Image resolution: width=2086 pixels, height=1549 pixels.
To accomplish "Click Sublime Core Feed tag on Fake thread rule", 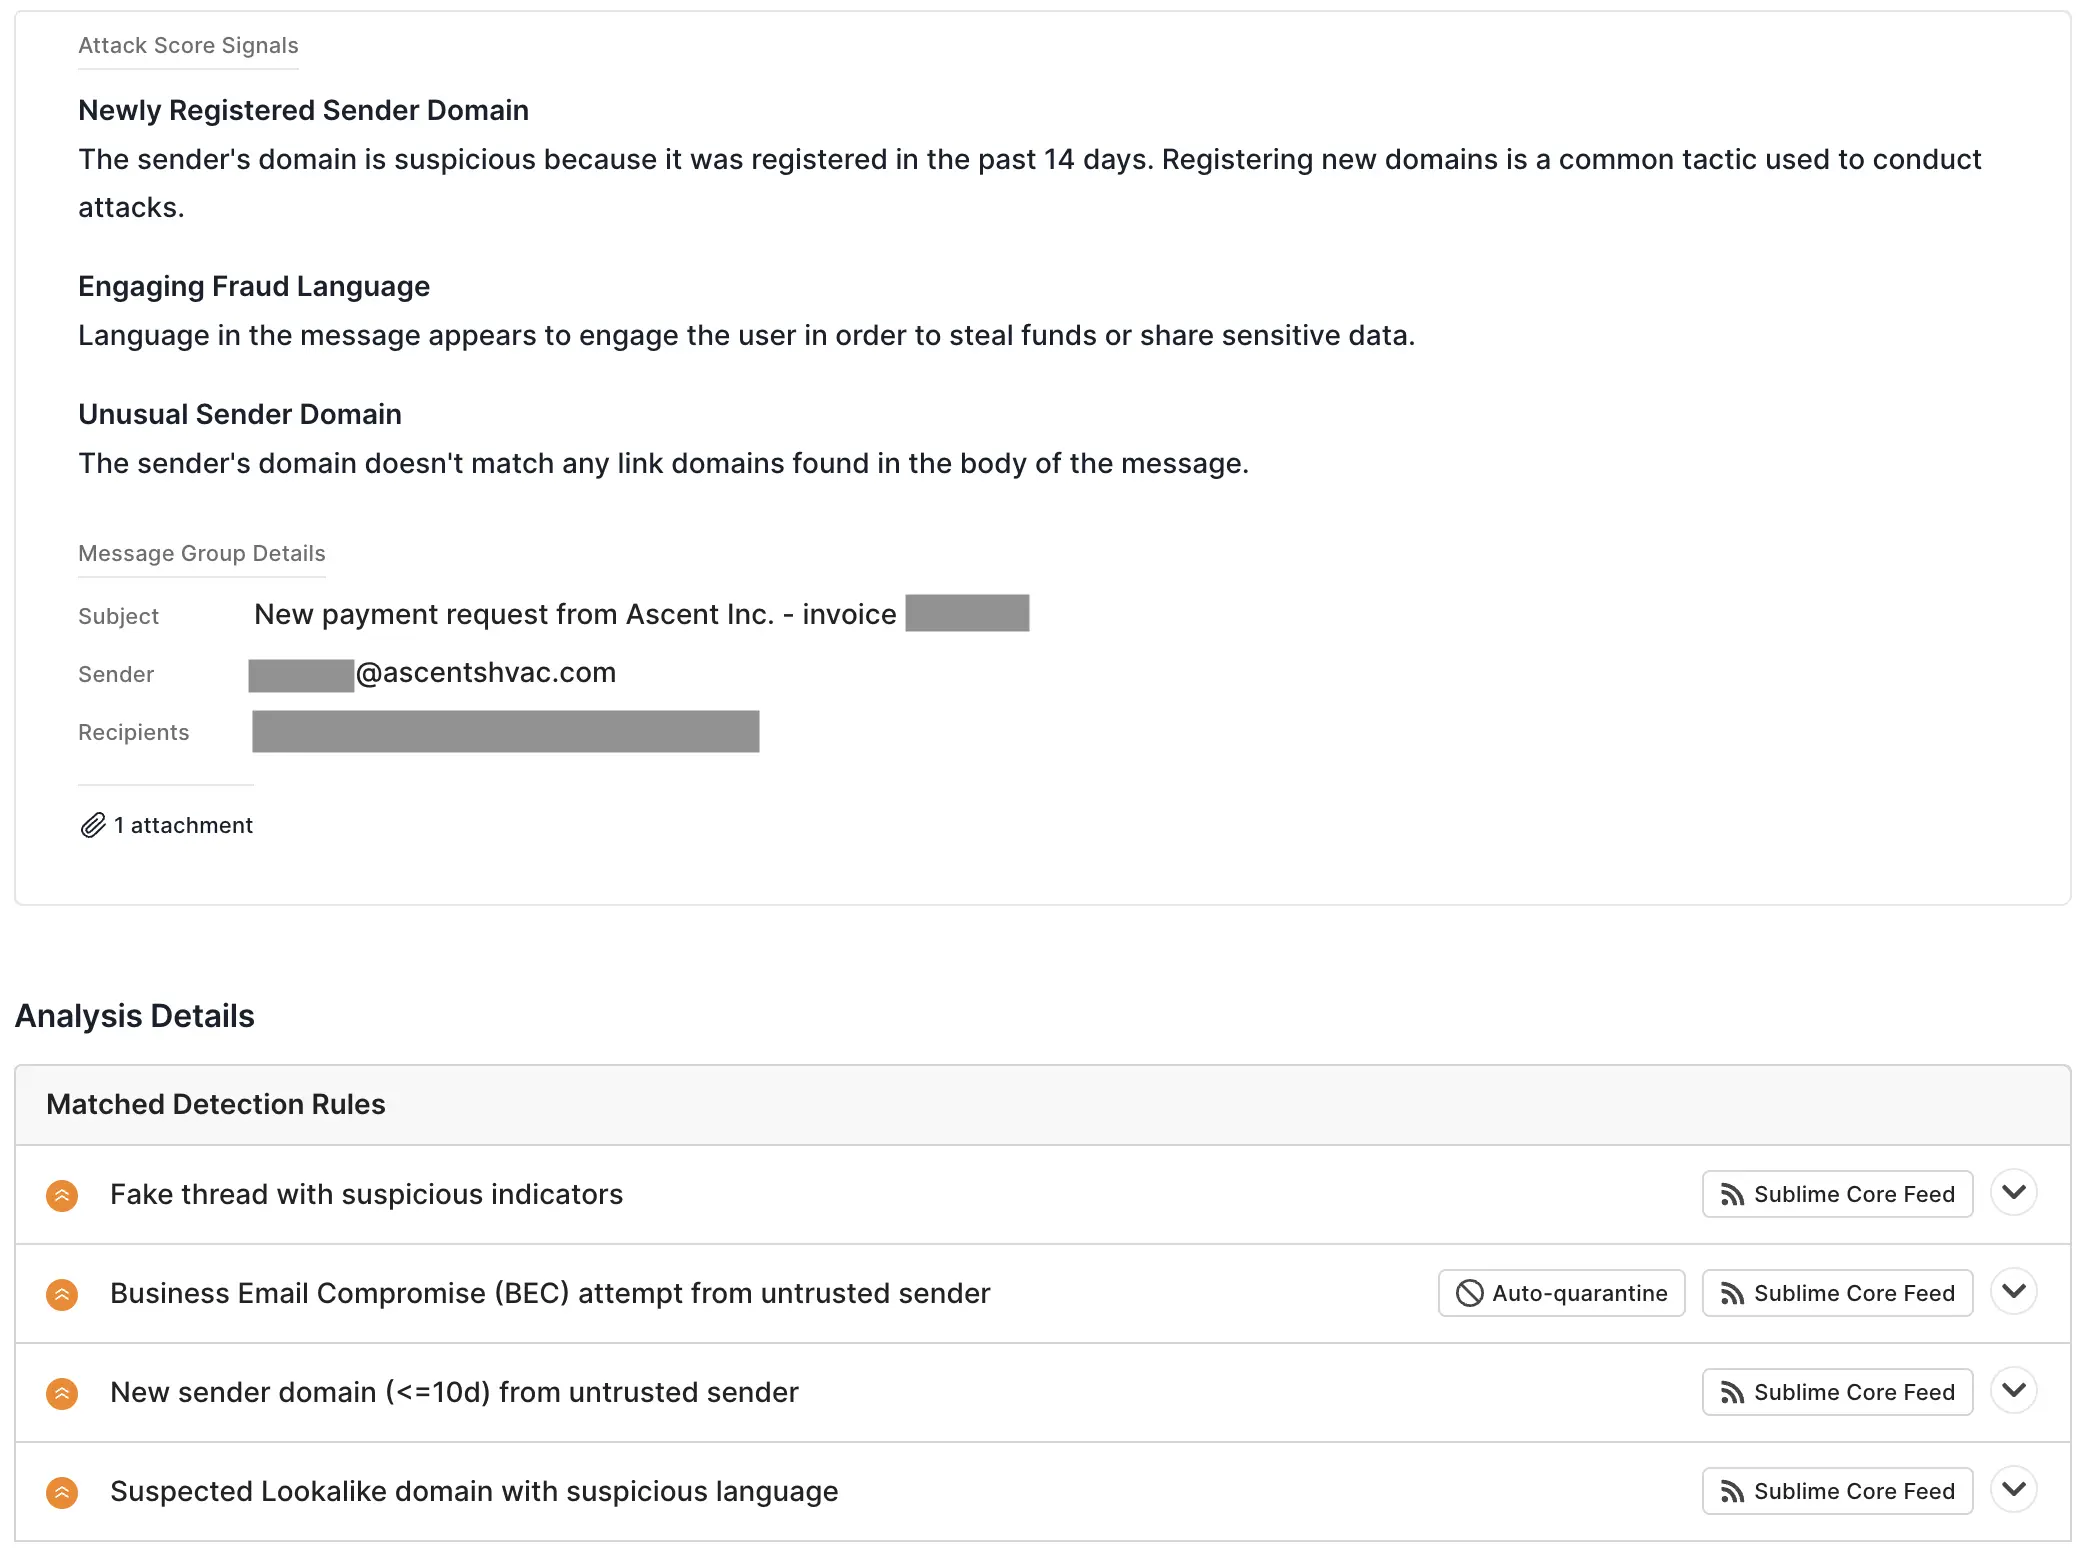I will (1837, 1194).
